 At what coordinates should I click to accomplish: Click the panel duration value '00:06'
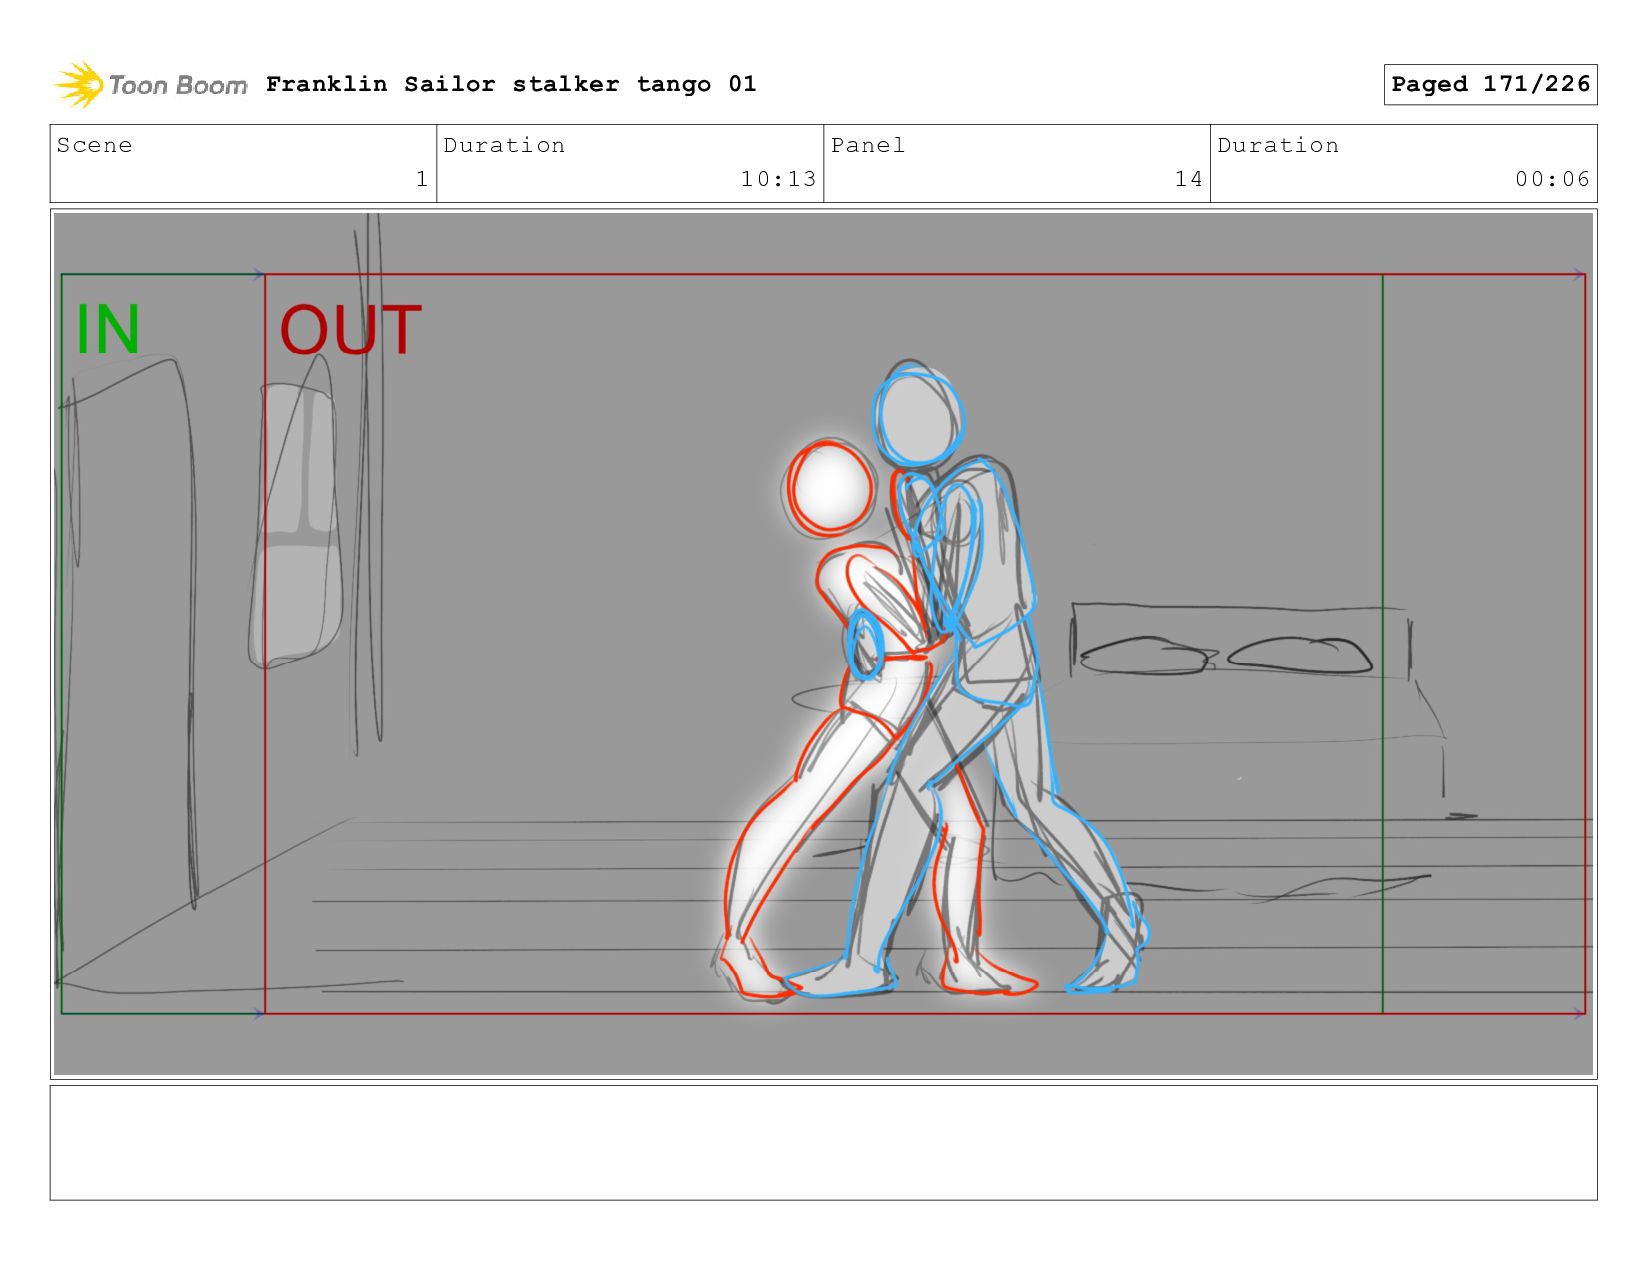coord(1552,179)
